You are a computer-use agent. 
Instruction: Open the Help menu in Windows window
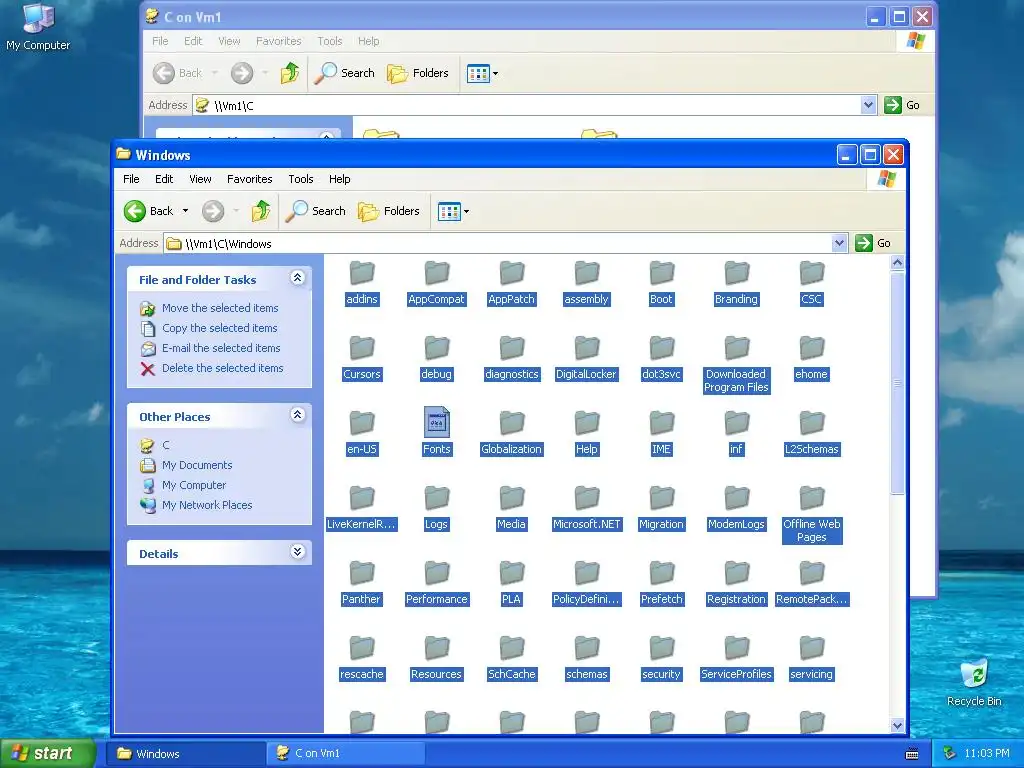tap(340, 179)
